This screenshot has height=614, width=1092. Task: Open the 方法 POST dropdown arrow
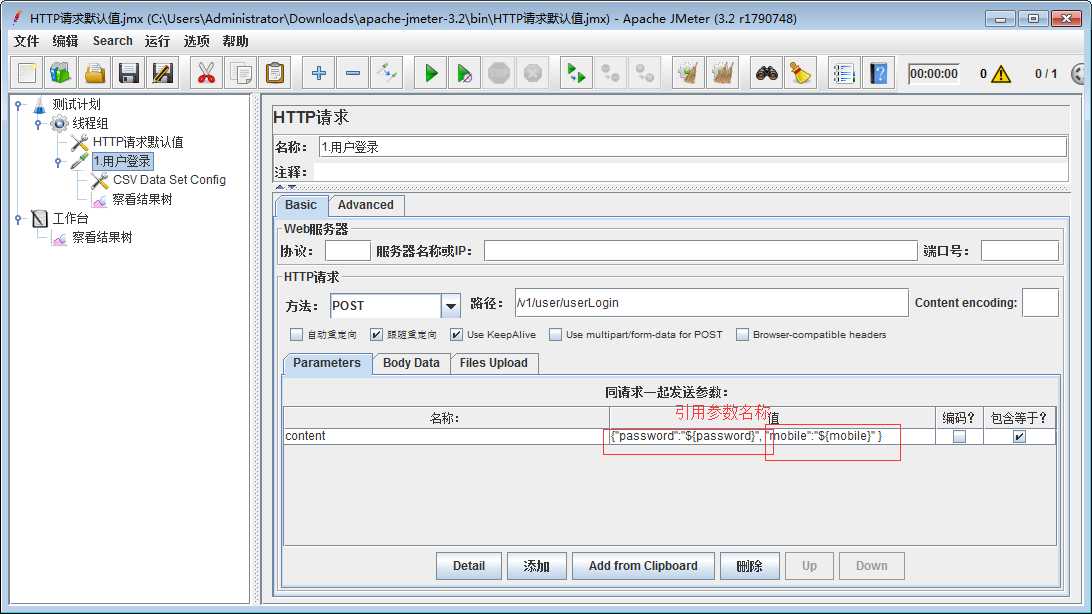pyautogui.click(x=451, y=306)
